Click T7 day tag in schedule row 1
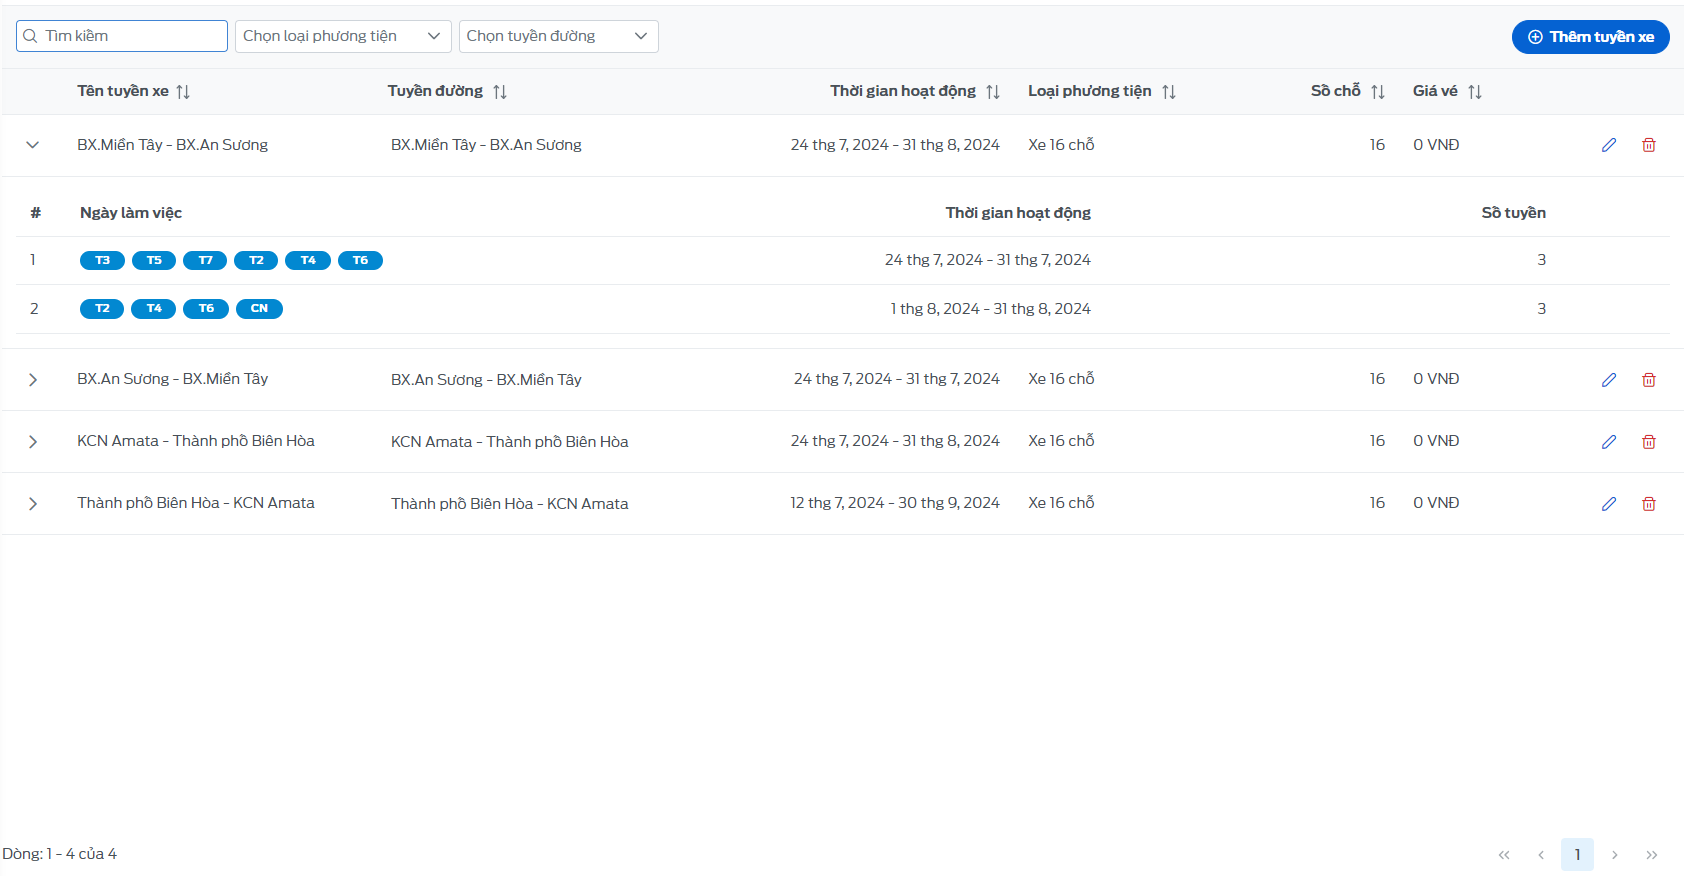This screenshot has height=876, width=1686. click(x=205, y=261)
